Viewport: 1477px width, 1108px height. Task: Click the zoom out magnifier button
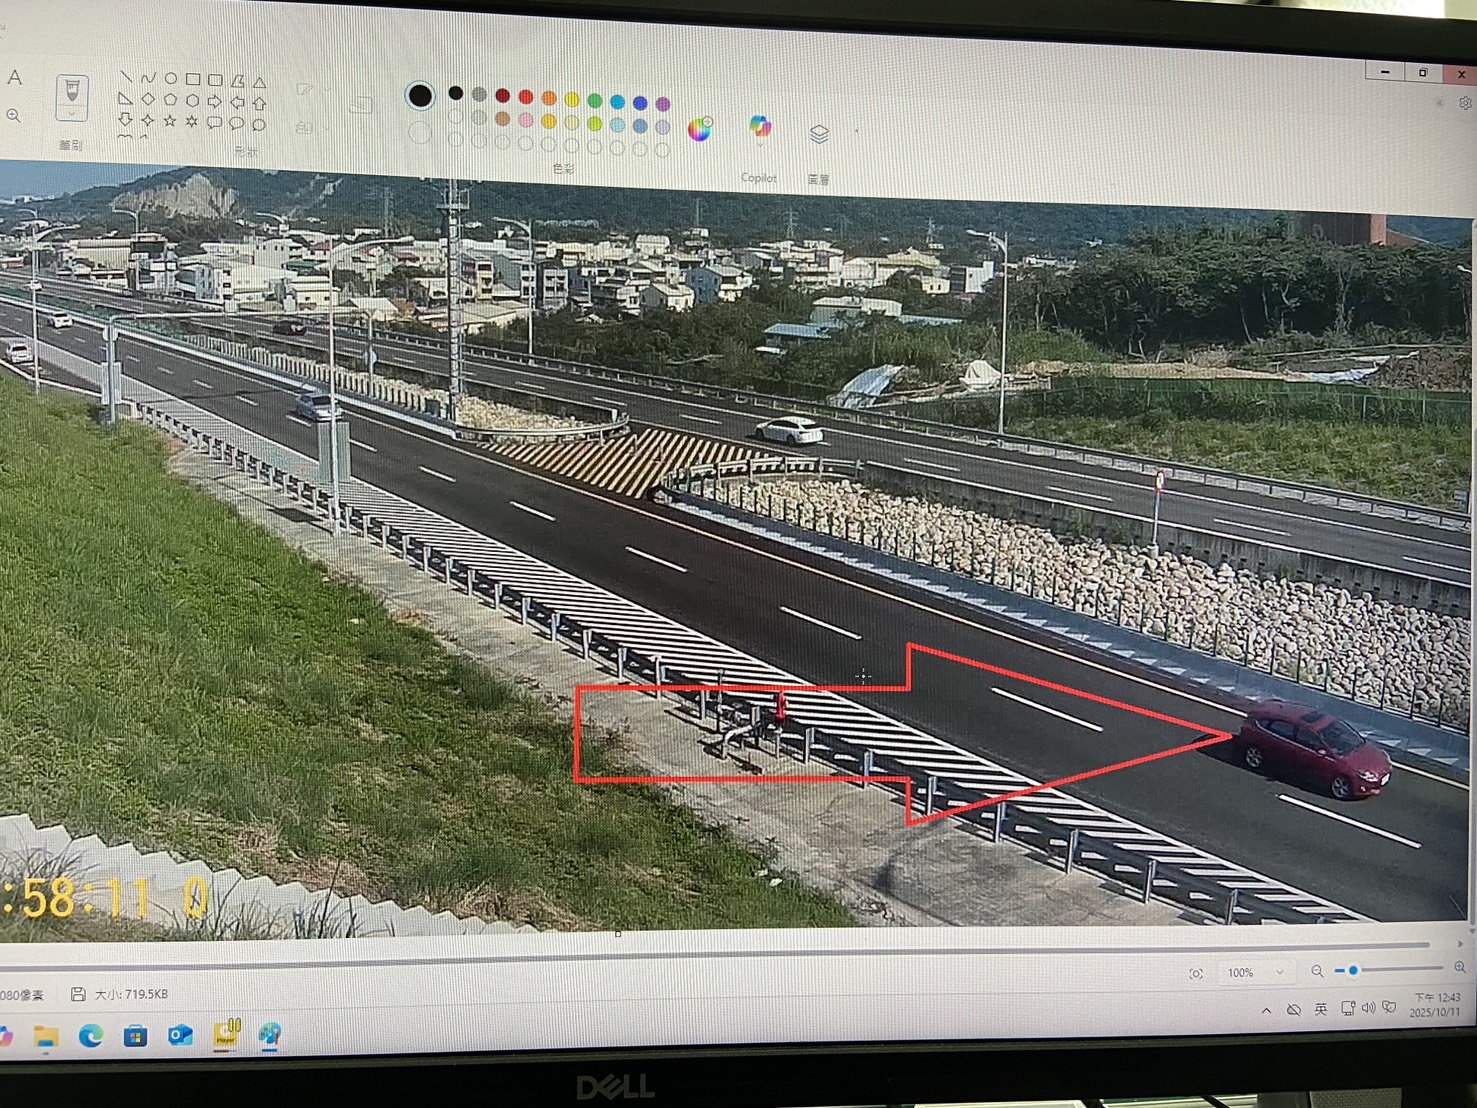click(1317, 971)
